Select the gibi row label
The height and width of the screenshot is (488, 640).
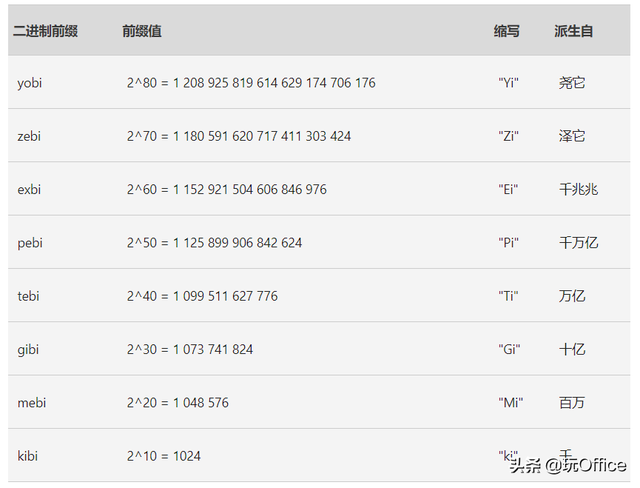click(29, 349)
